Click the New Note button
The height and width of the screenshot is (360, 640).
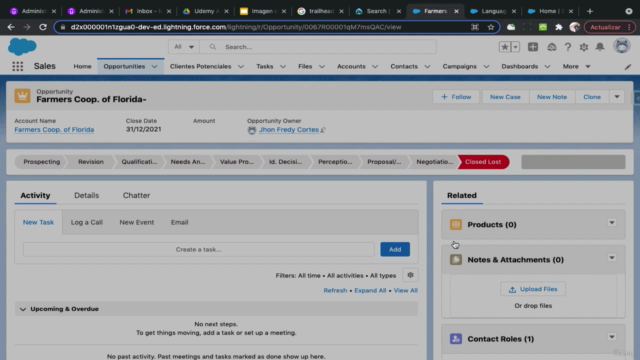tap(552, 97)
